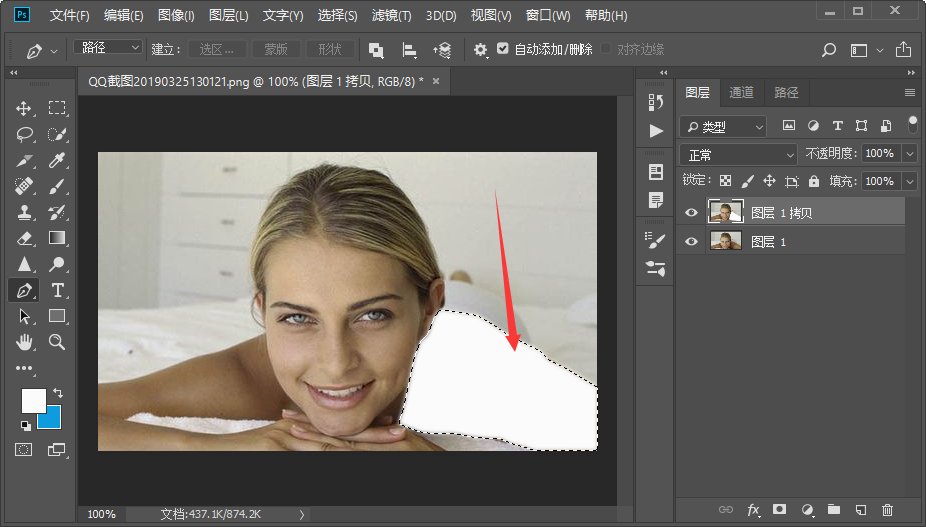Viewport: 926px width, 527px height.
Task: Hide the 图层 1 layer
Action: coord(691,241)
